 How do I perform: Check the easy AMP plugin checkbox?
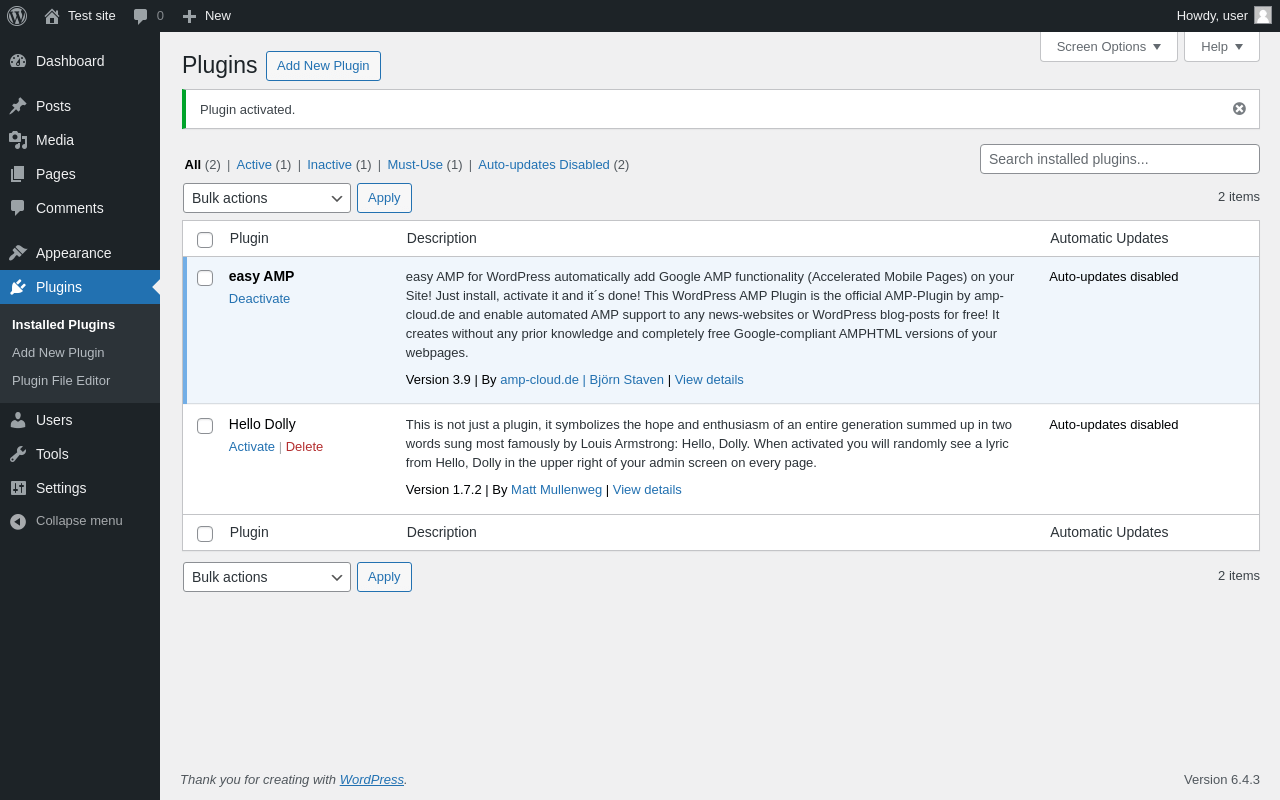[x=205, y=278]
